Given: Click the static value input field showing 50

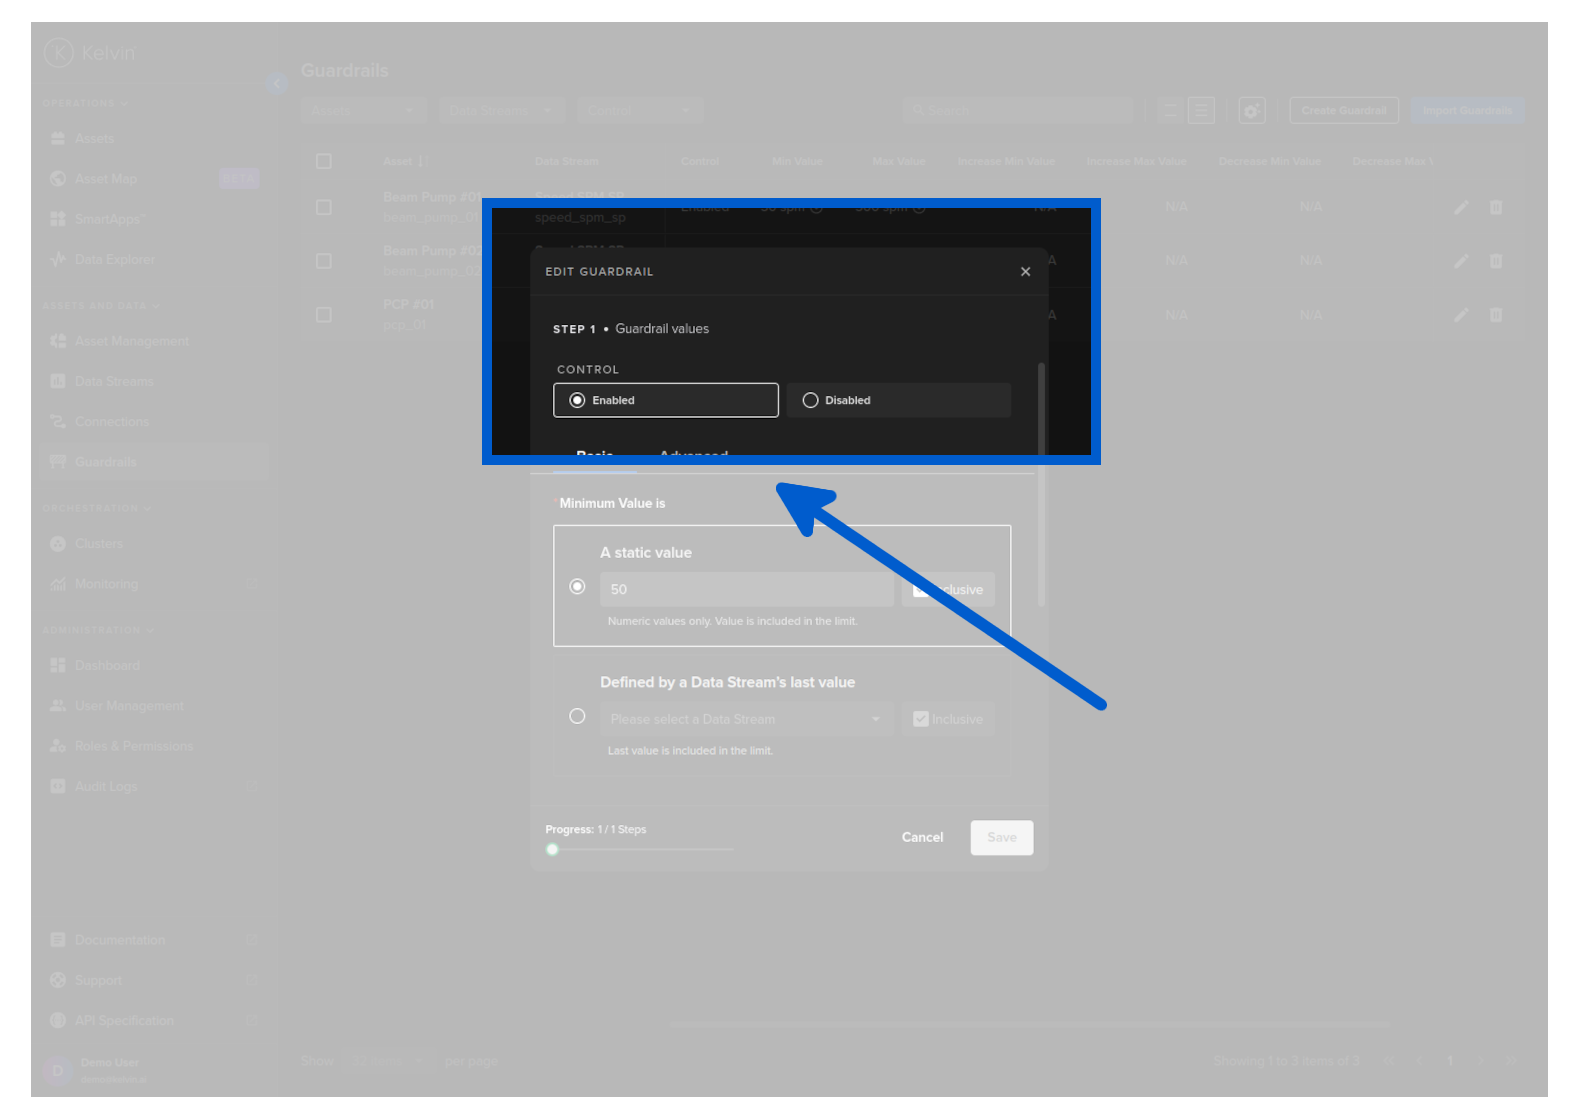Looking at the screenshot, I should click(x=746, y=590).
